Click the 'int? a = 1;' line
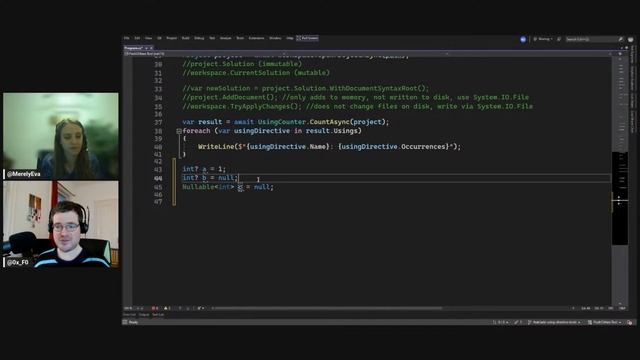Viewport: 640px width, 360px height. (204, 169)
